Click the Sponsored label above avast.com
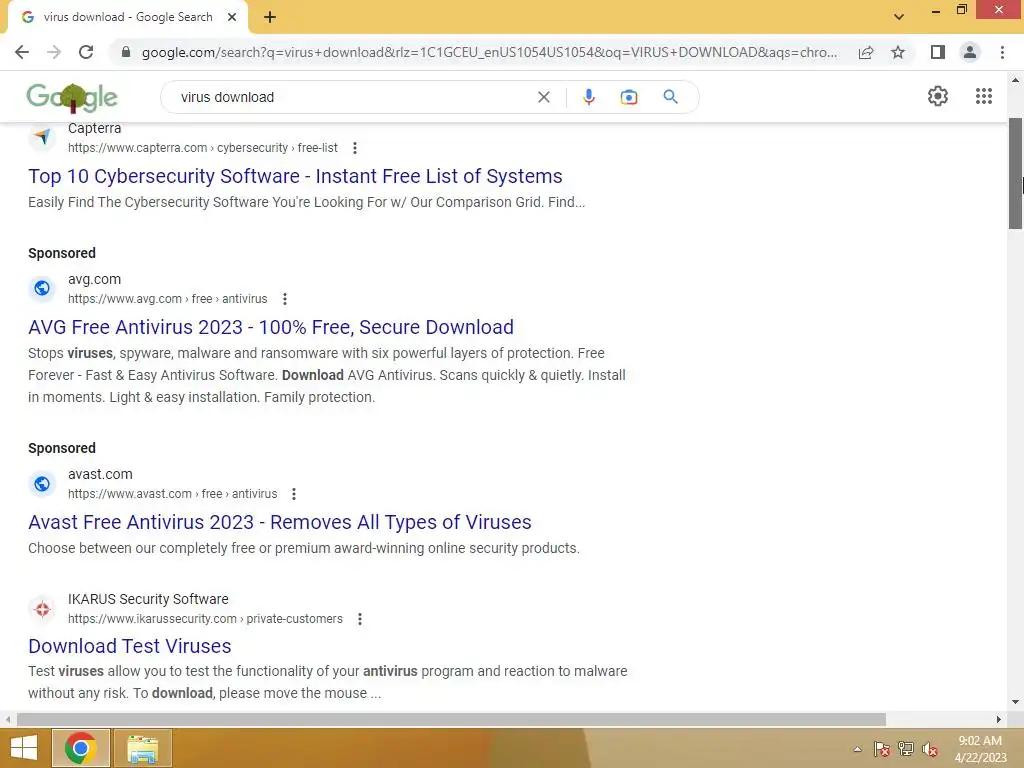This screenshot has height=768, width=1024. click(62, 449)
